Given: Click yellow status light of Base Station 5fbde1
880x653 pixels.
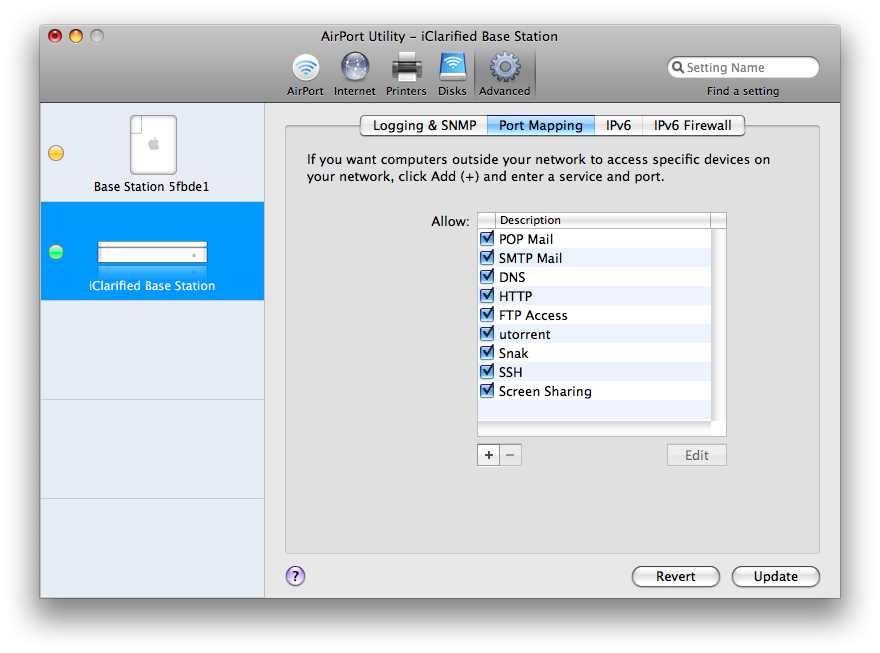Looking at the screenshot, I should tap(56, 153).
